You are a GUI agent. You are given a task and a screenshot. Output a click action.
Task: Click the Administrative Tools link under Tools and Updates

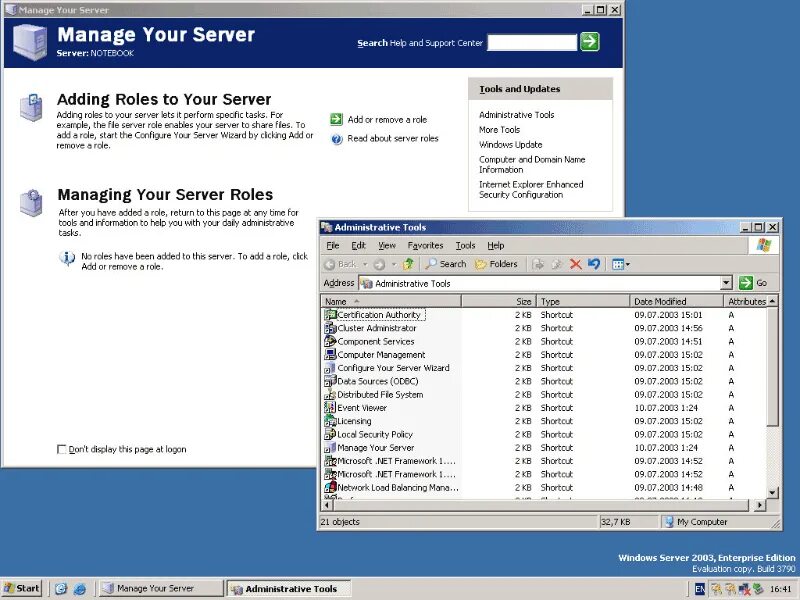click(x=516, y=115)
